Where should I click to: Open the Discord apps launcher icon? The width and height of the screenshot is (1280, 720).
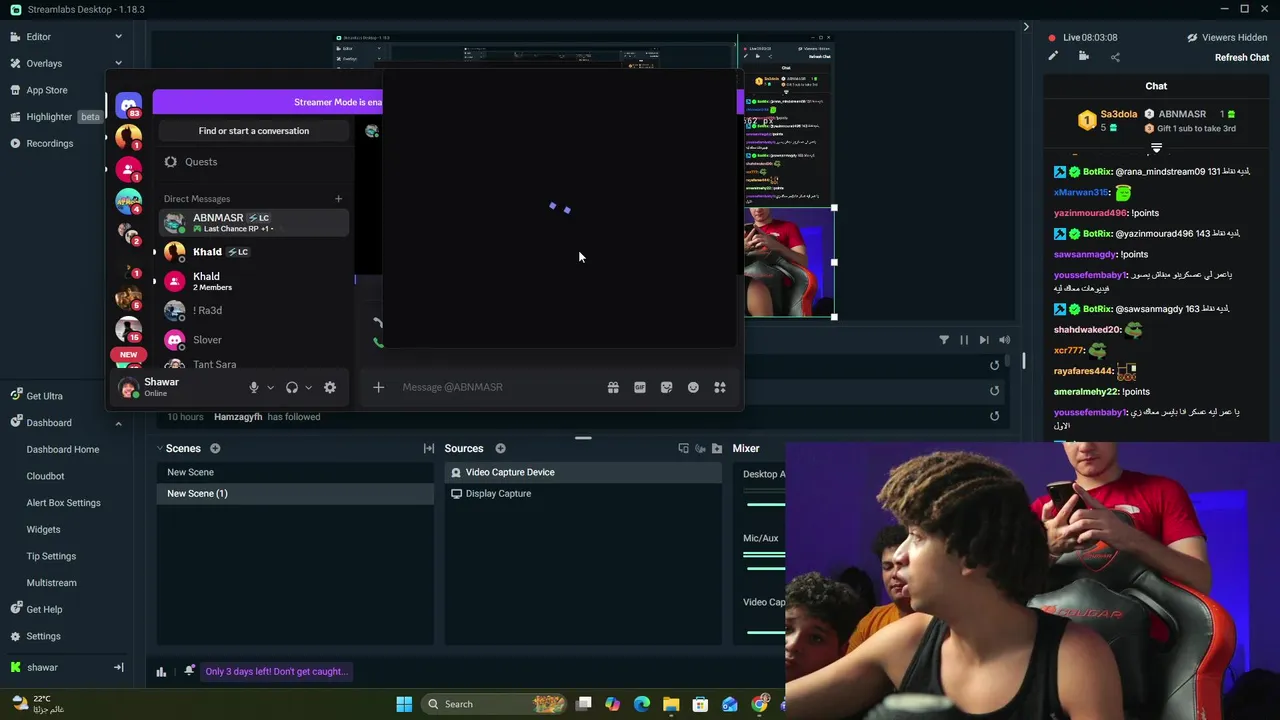pos(719,387)
